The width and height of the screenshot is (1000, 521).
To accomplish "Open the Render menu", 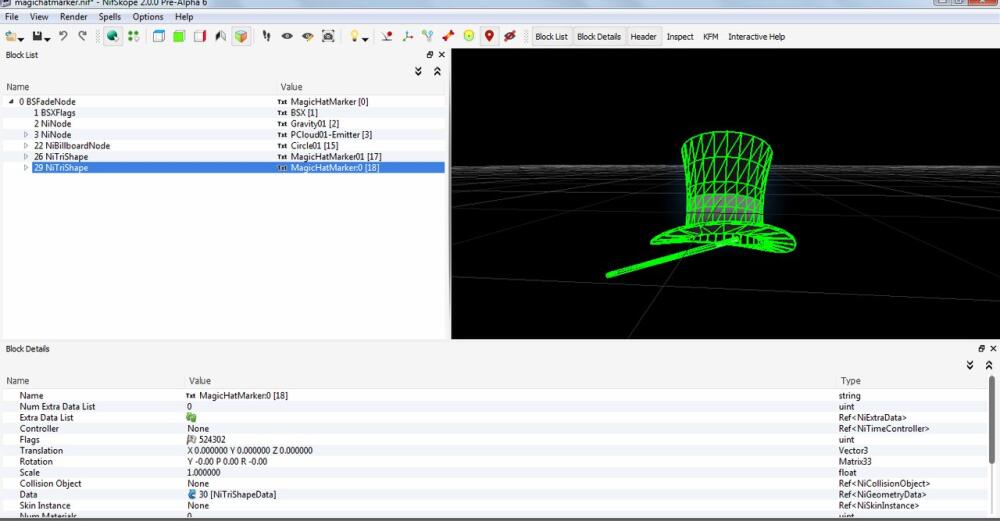I will 74,17.
